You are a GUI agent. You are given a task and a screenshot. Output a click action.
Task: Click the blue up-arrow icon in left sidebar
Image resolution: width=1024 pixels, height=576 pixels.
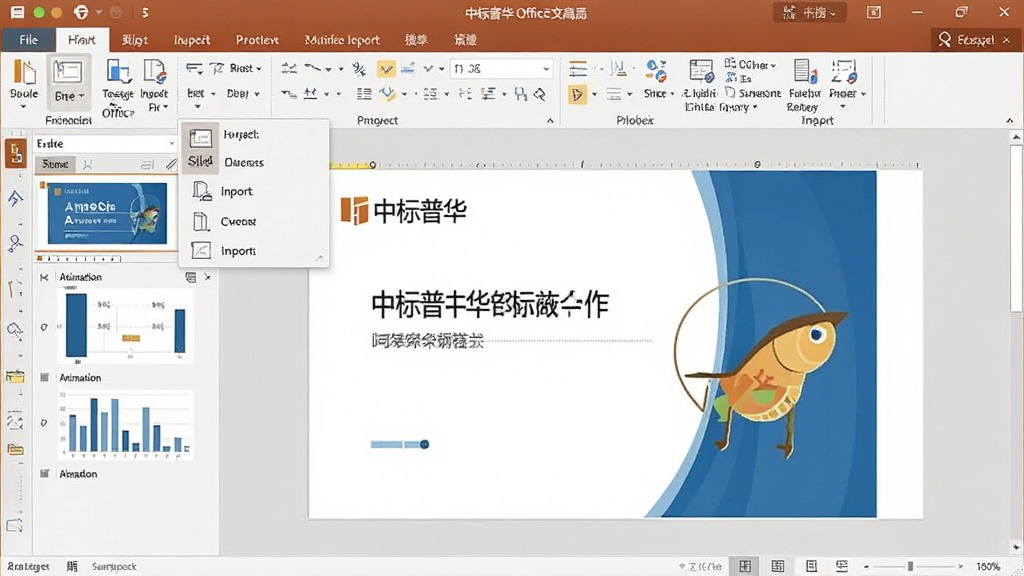pos(15,198)
